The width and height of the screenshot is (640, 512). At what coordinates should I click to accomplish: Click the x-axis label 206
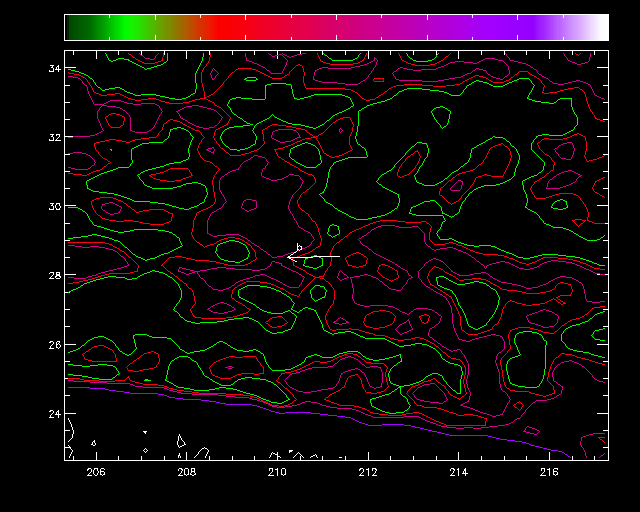click(96, 472)
